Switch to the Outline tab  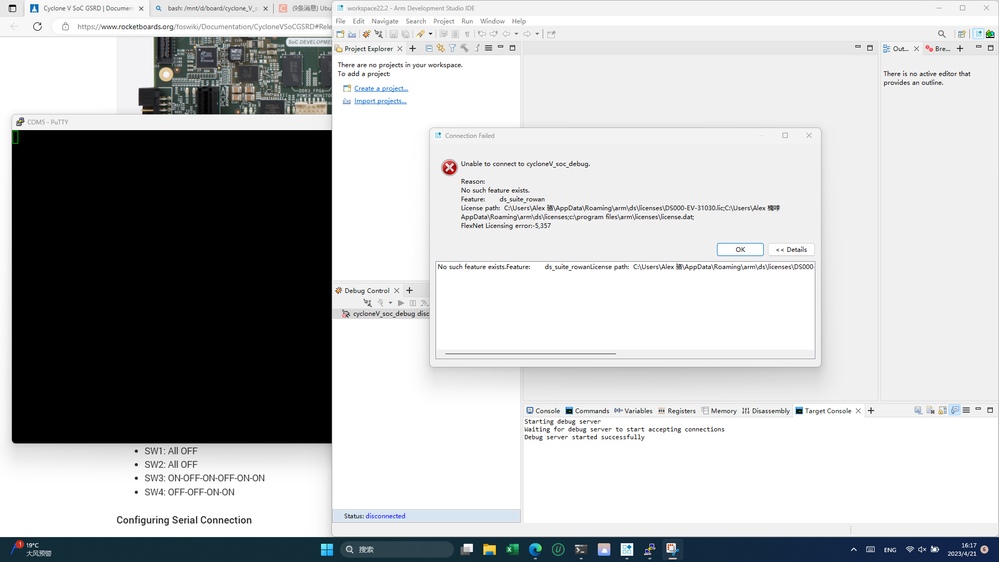tap(900, 48)
